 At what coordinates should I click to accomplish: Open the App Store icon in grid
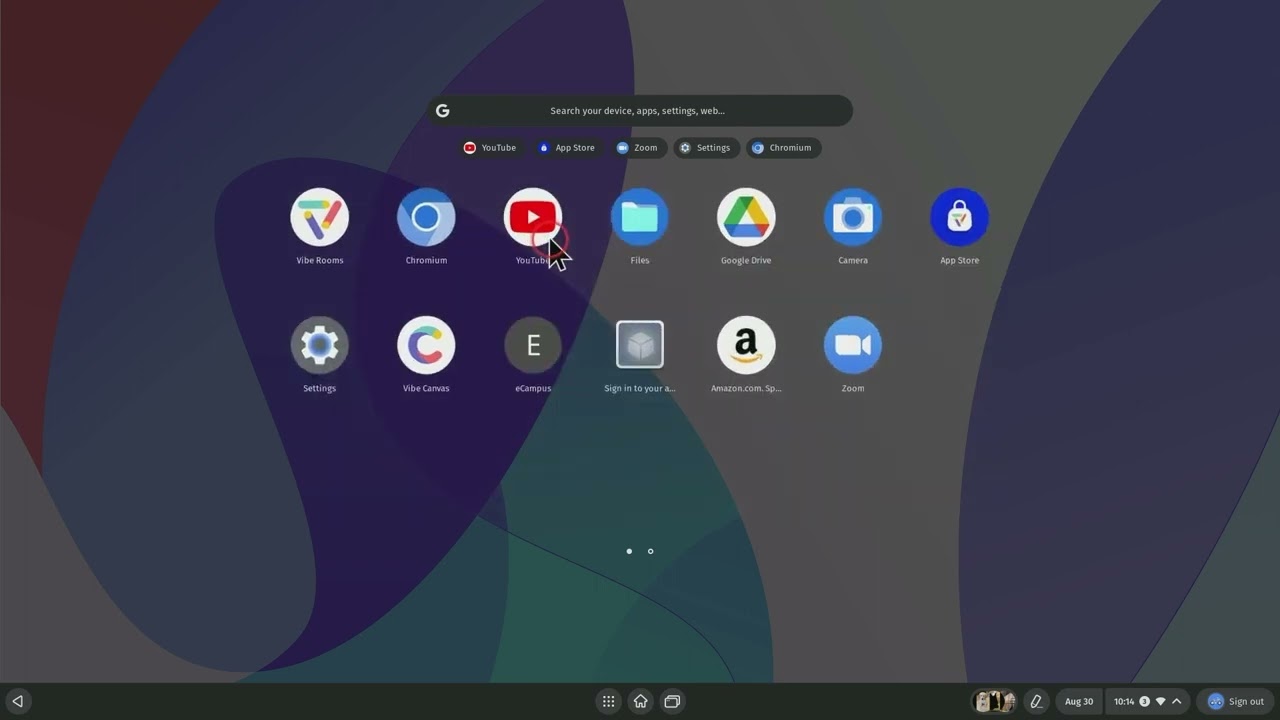pos(959,217)
